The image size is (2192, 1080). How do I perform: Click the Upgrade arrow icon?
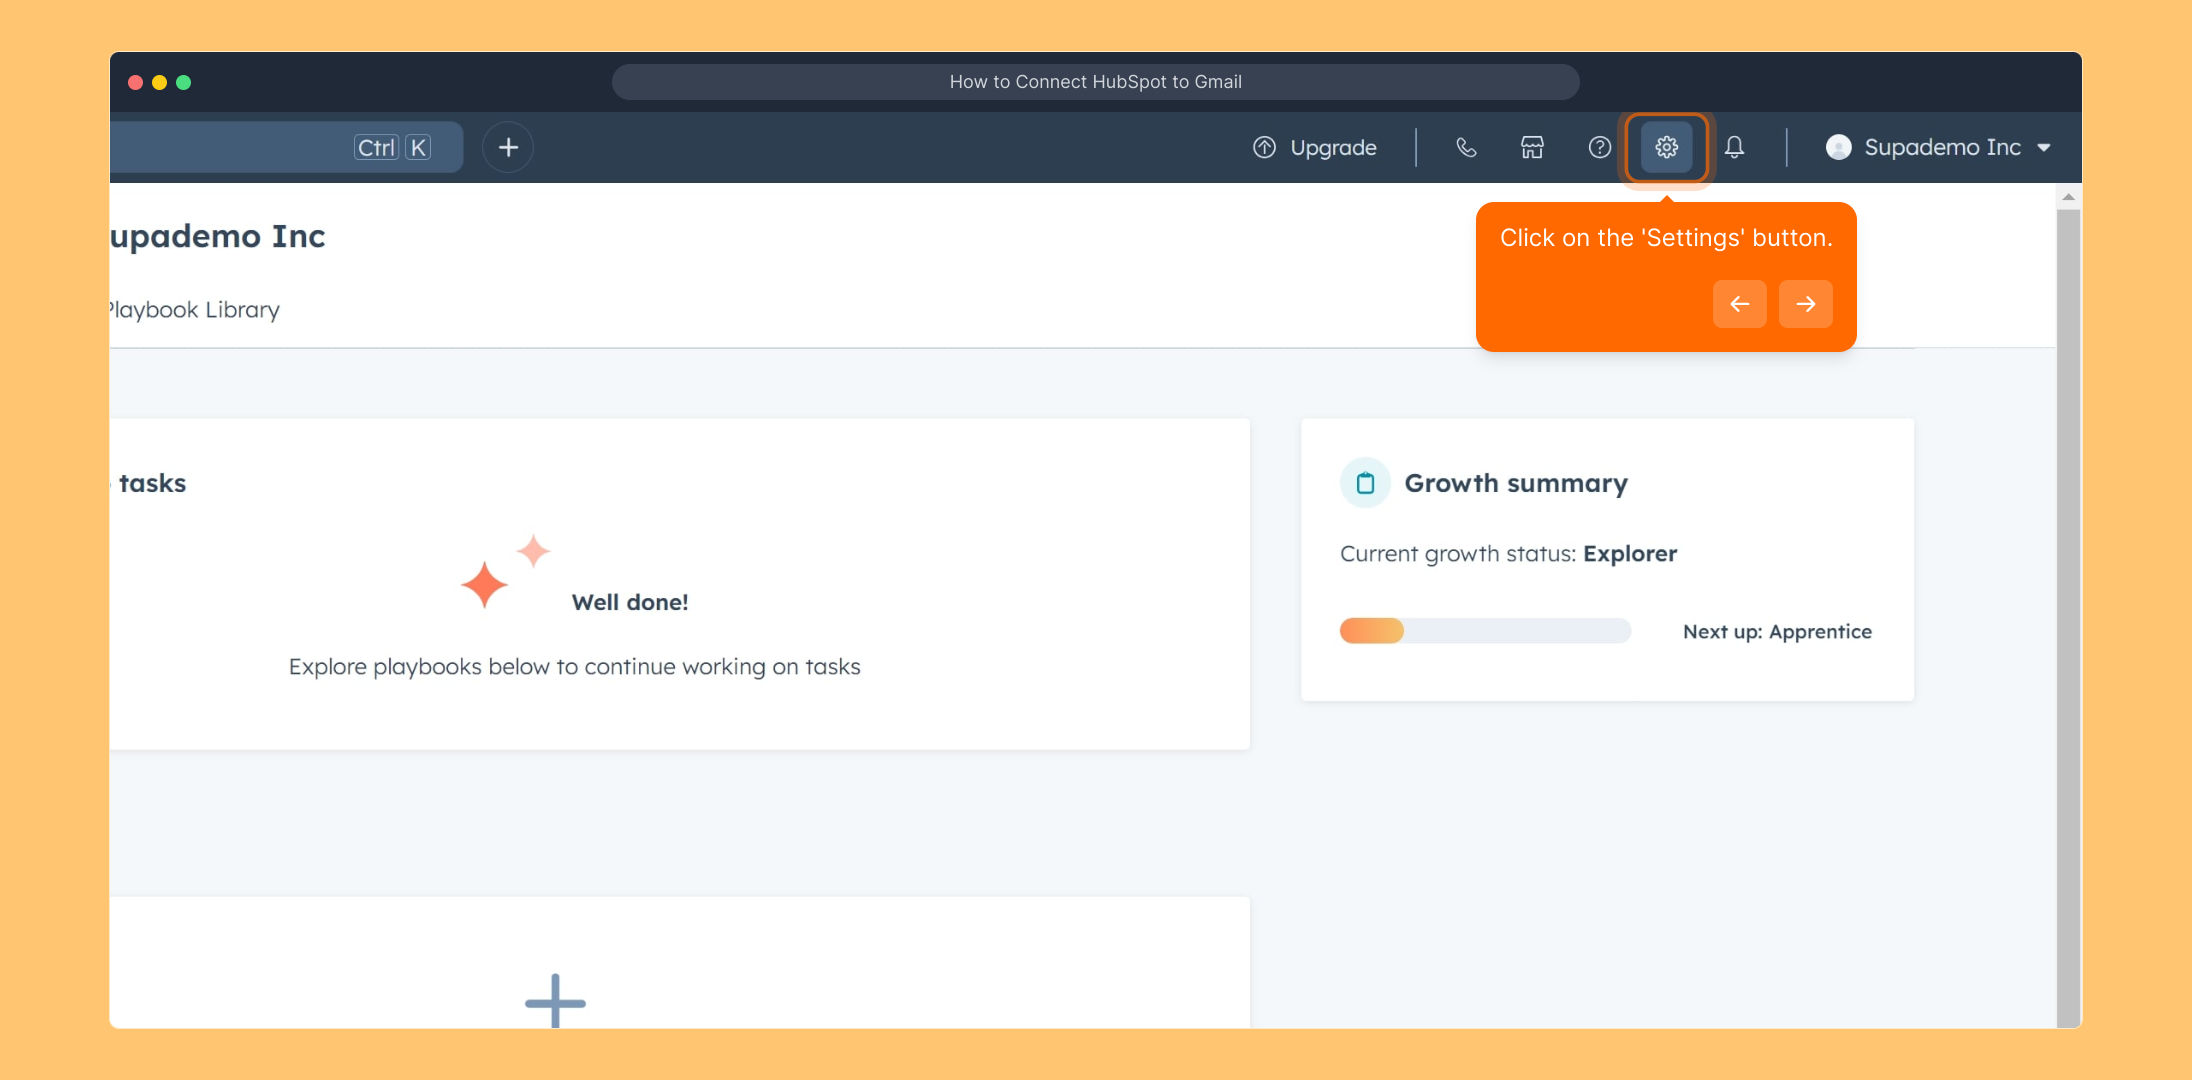[x=1264, y=148]
